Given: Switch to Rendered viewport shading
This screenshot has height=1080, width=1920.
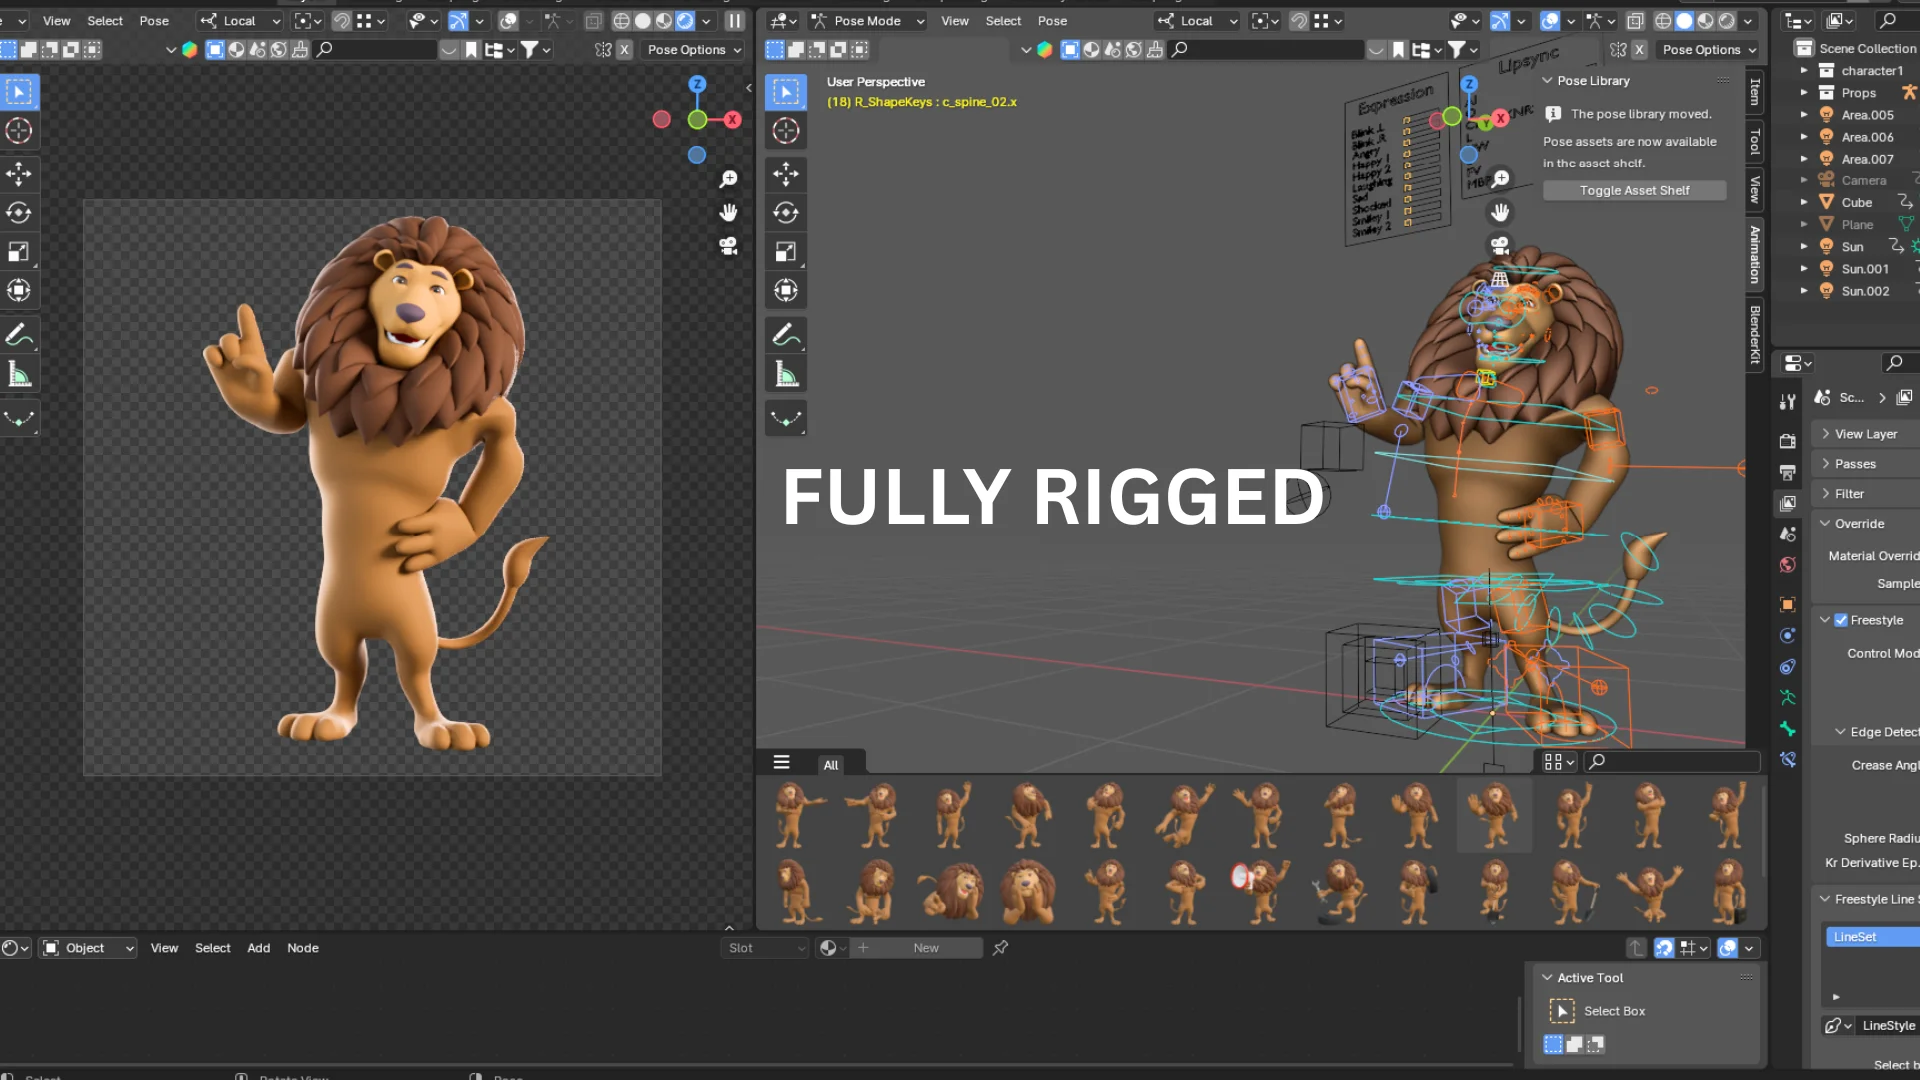Looking at the screenshot, I should [x=1727, y=20].
